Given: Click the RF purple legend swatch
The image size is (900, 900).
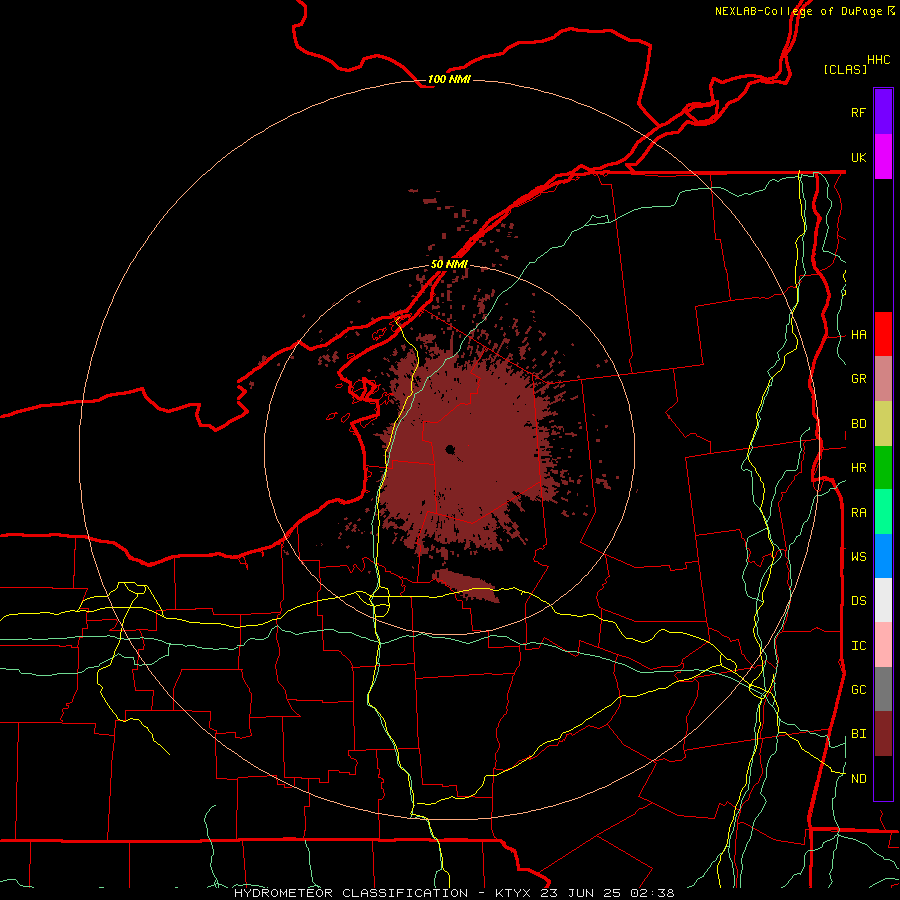Looking at the screenshot, I should (883, 112).
